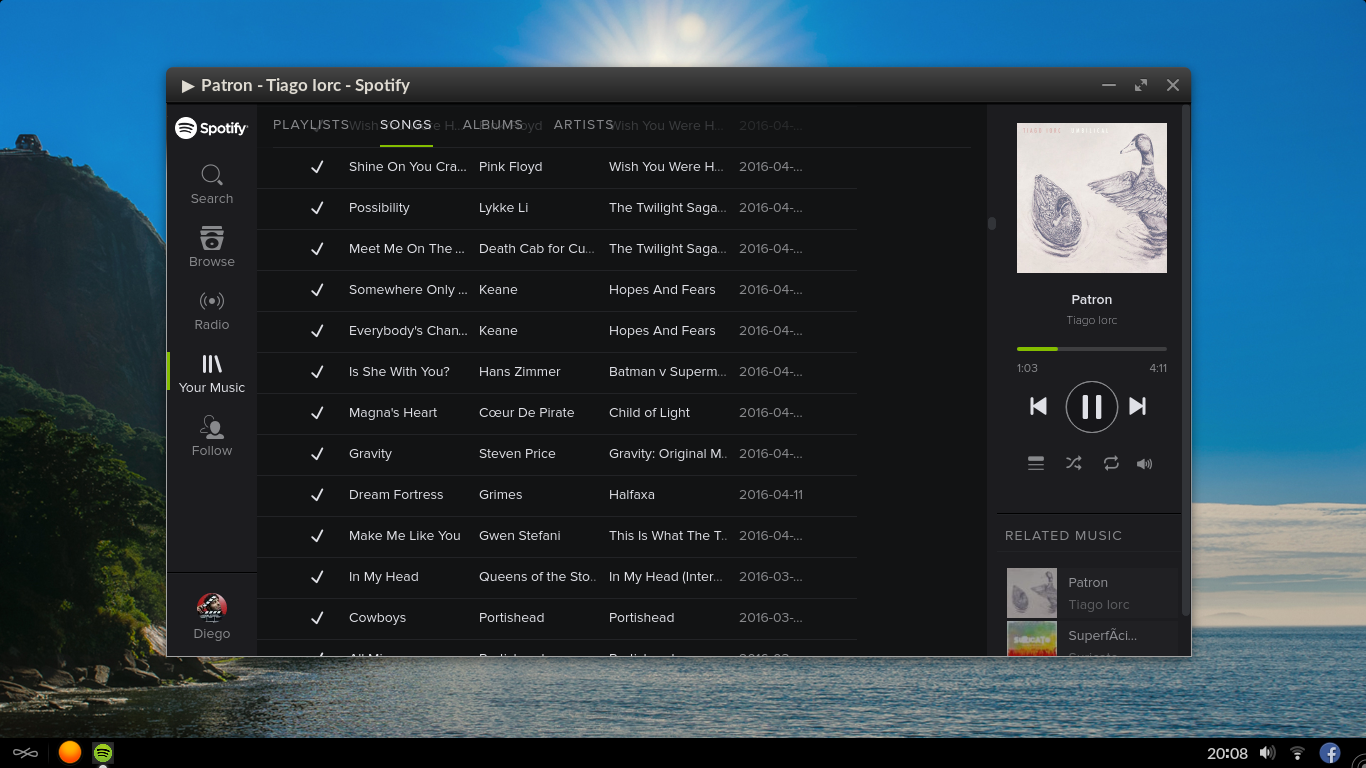
Task: Toggle the checkmark for Cowboys
Action: (317, 618)
